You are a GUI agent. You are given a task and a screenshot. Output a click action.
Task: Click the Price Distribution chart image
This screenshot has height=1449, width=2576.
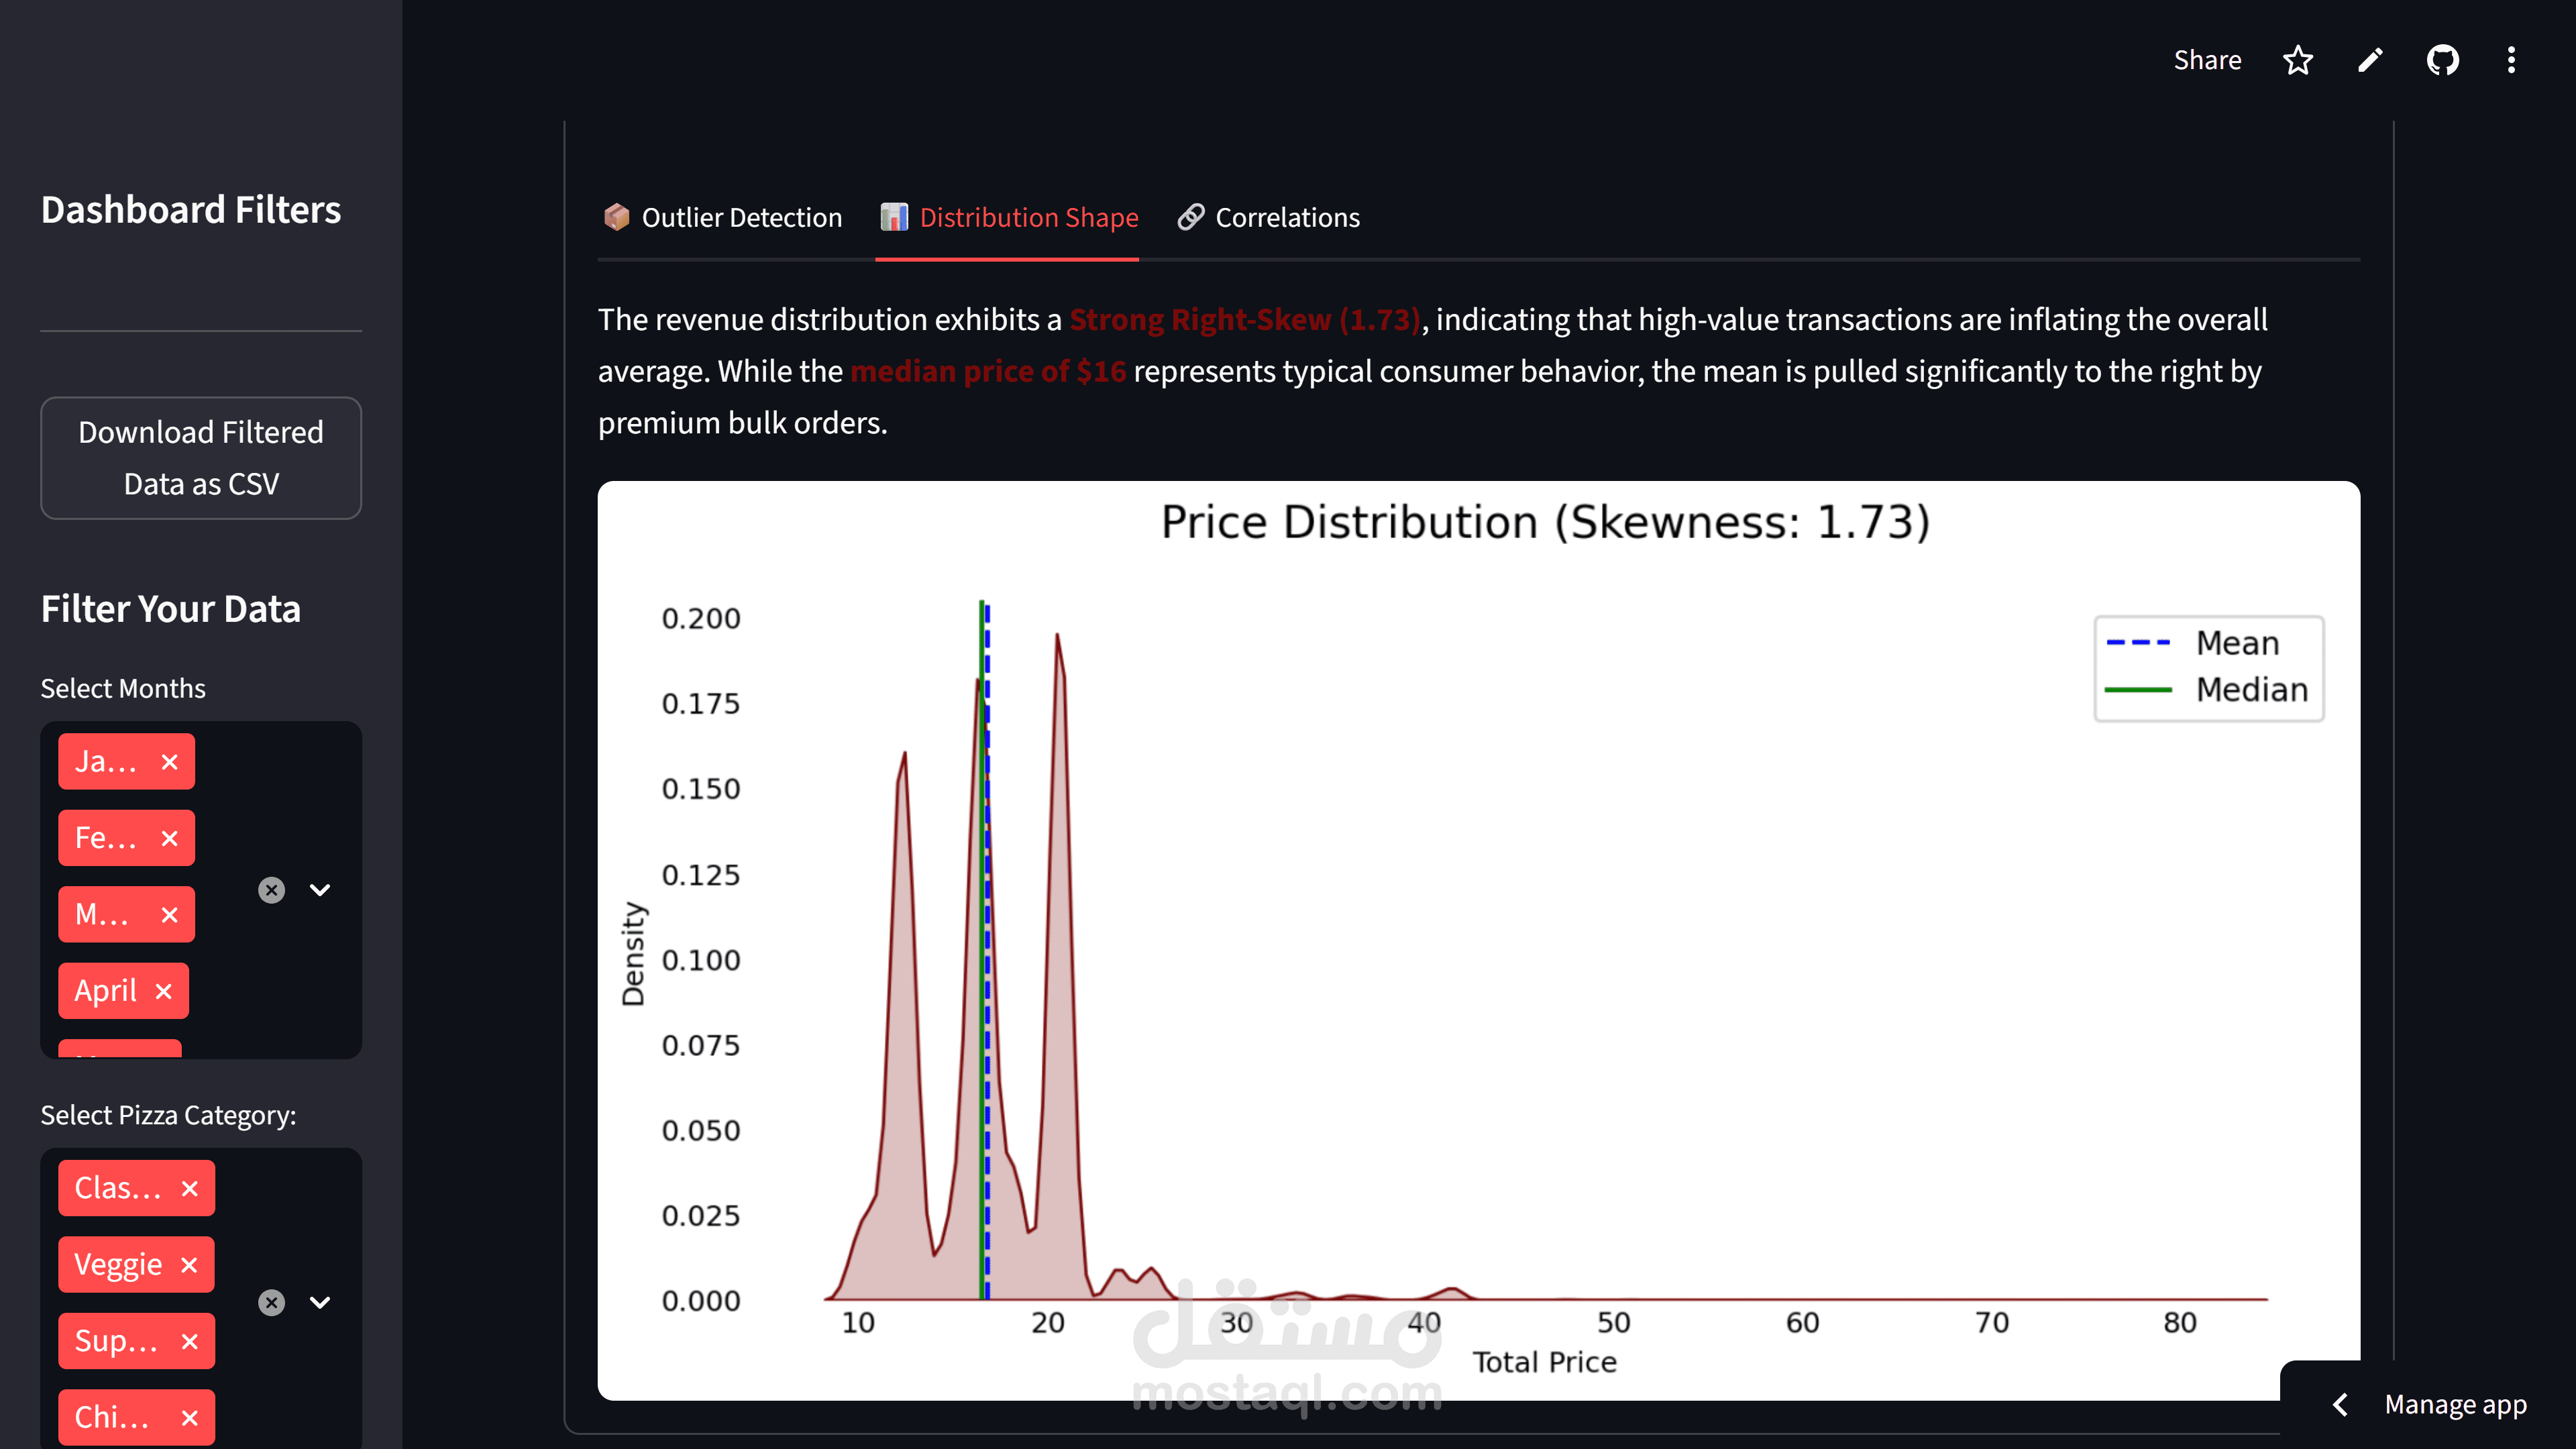pyautogui.click(x=1478, y=940)
